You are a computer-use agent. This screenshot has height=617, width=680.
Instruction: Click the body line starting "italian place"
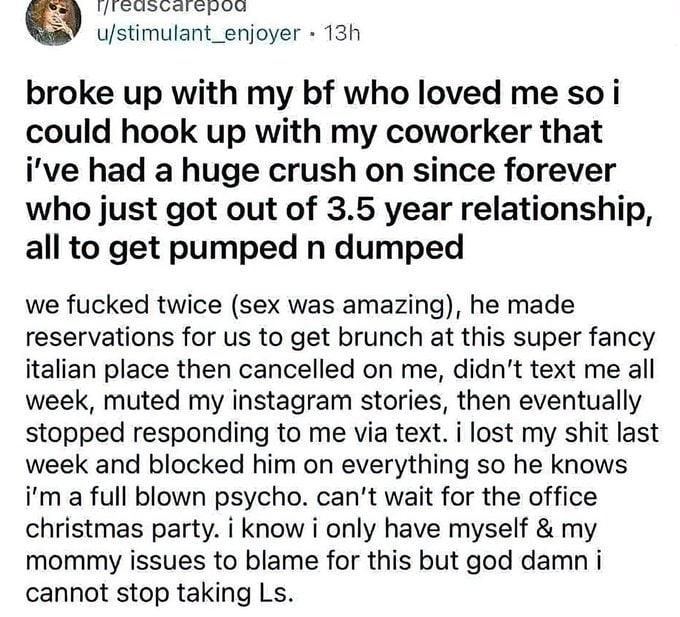coord(340,369)
